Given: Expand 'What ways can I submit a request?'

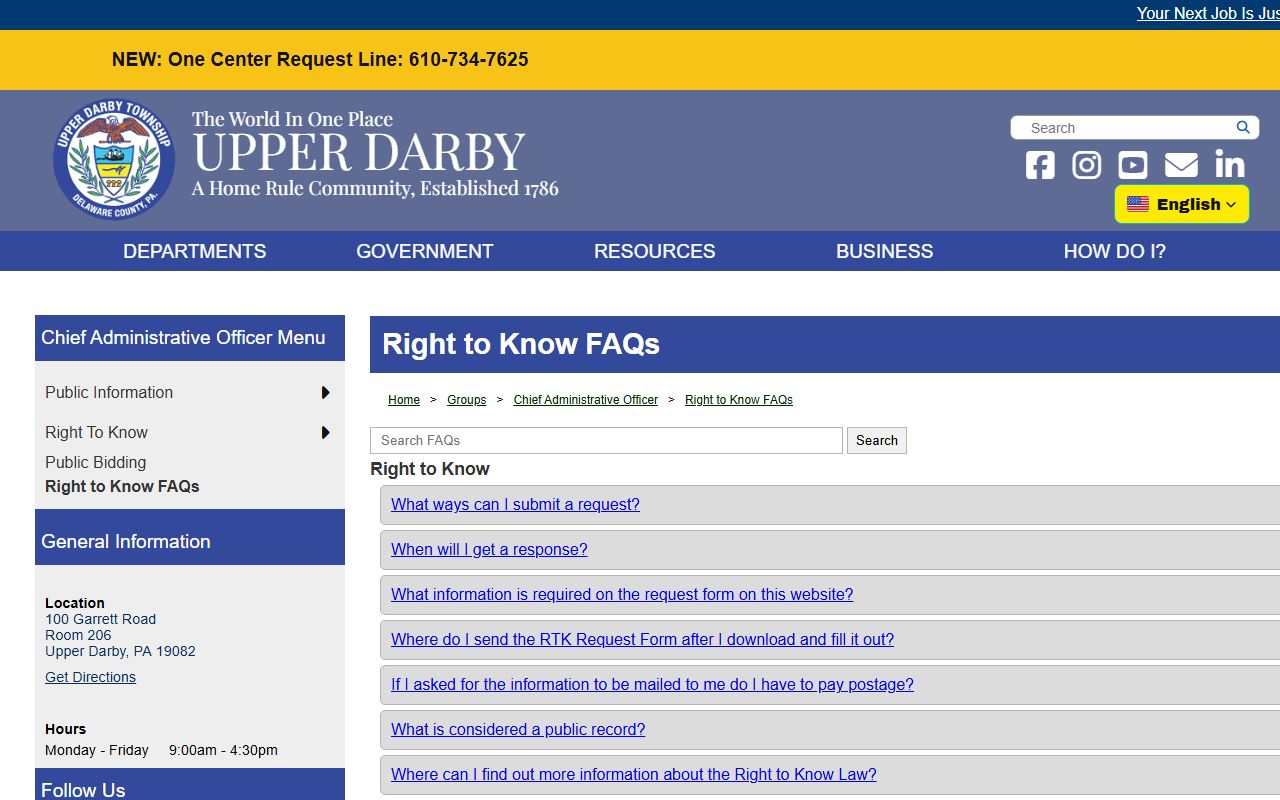Looking at the screenshot, I should (515, 505).
